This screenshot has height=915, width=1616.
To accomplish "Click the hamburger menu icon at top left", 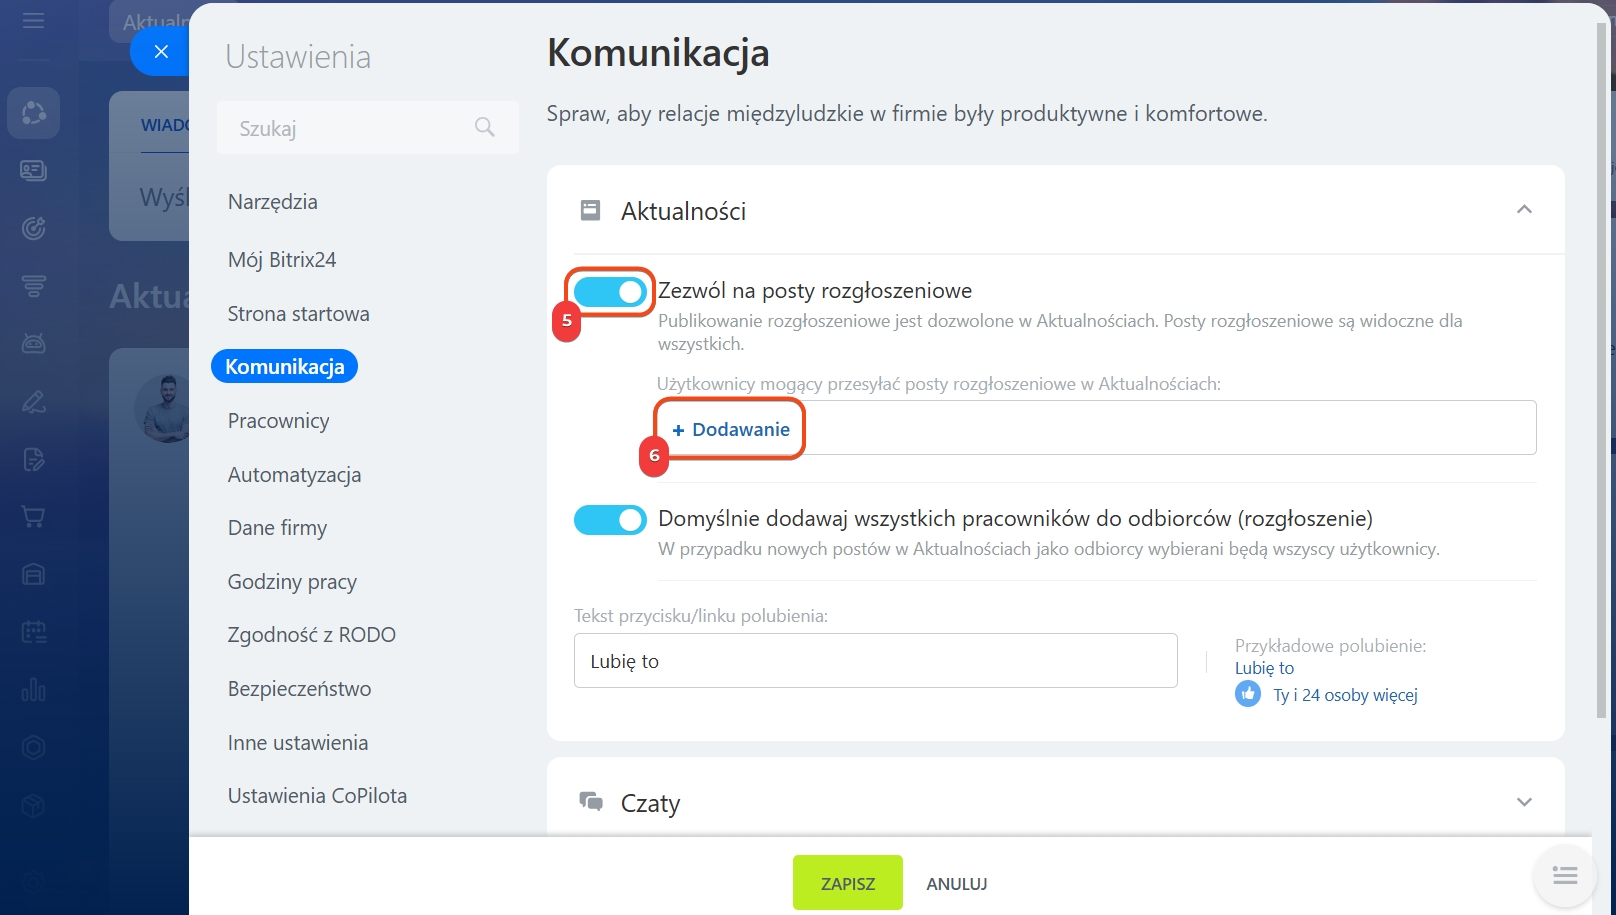I will coord(33,21).
